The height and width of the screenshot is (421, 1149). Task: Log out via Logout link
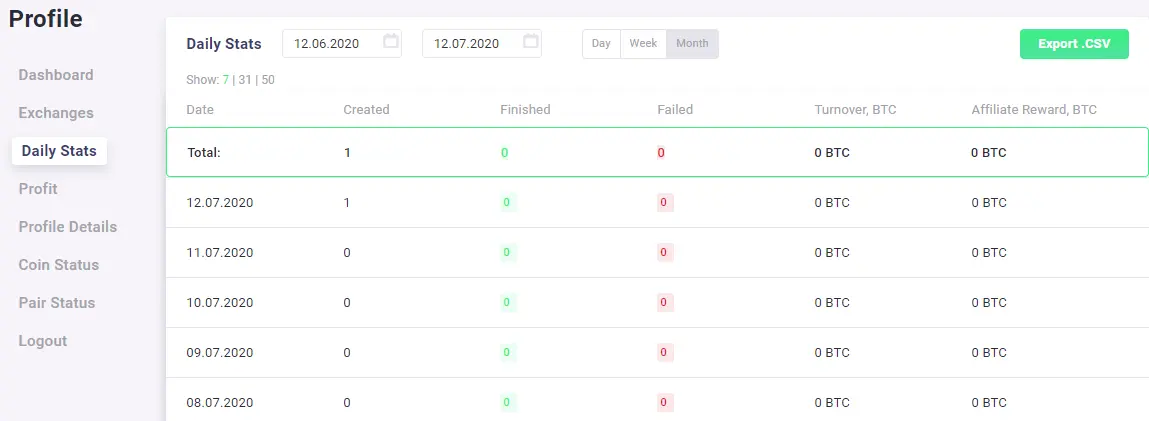pos(43,341)
